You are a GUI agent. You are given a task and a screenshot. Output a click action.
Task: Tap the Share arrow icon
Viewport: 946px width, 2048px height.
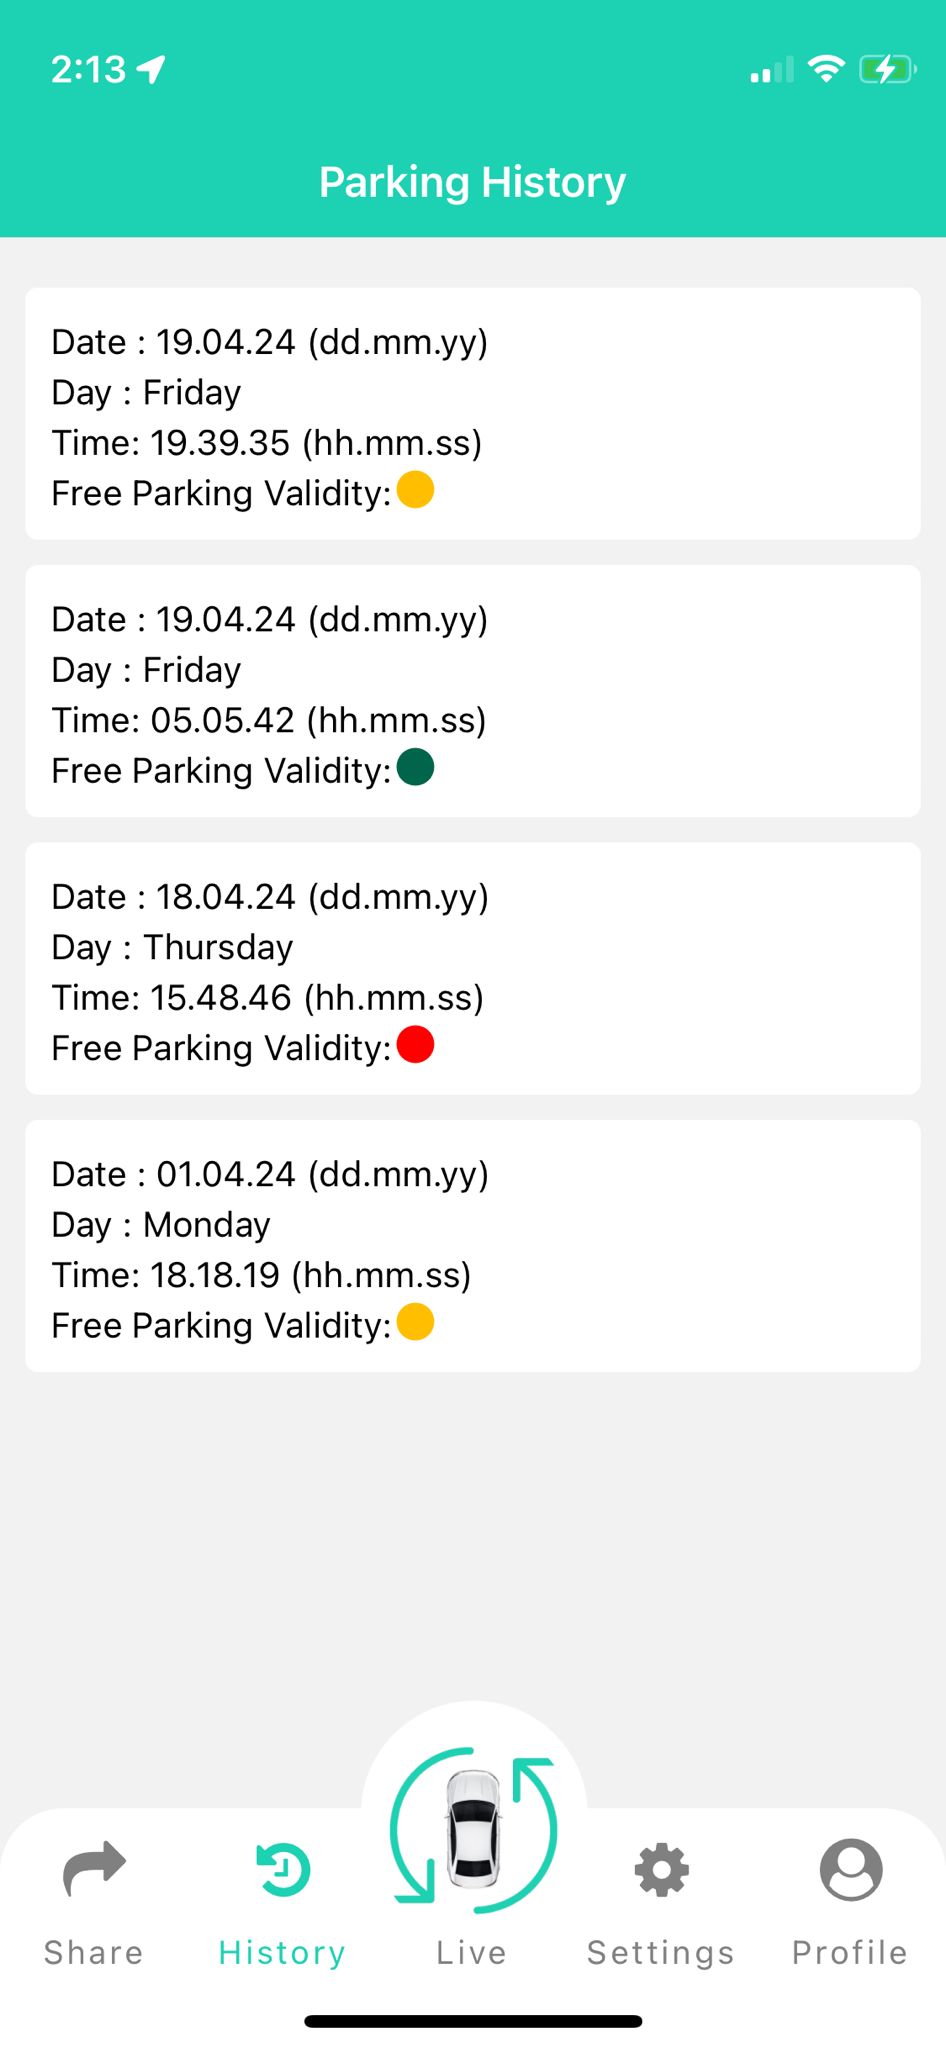pyautogui.click(x=94, y=1868)
